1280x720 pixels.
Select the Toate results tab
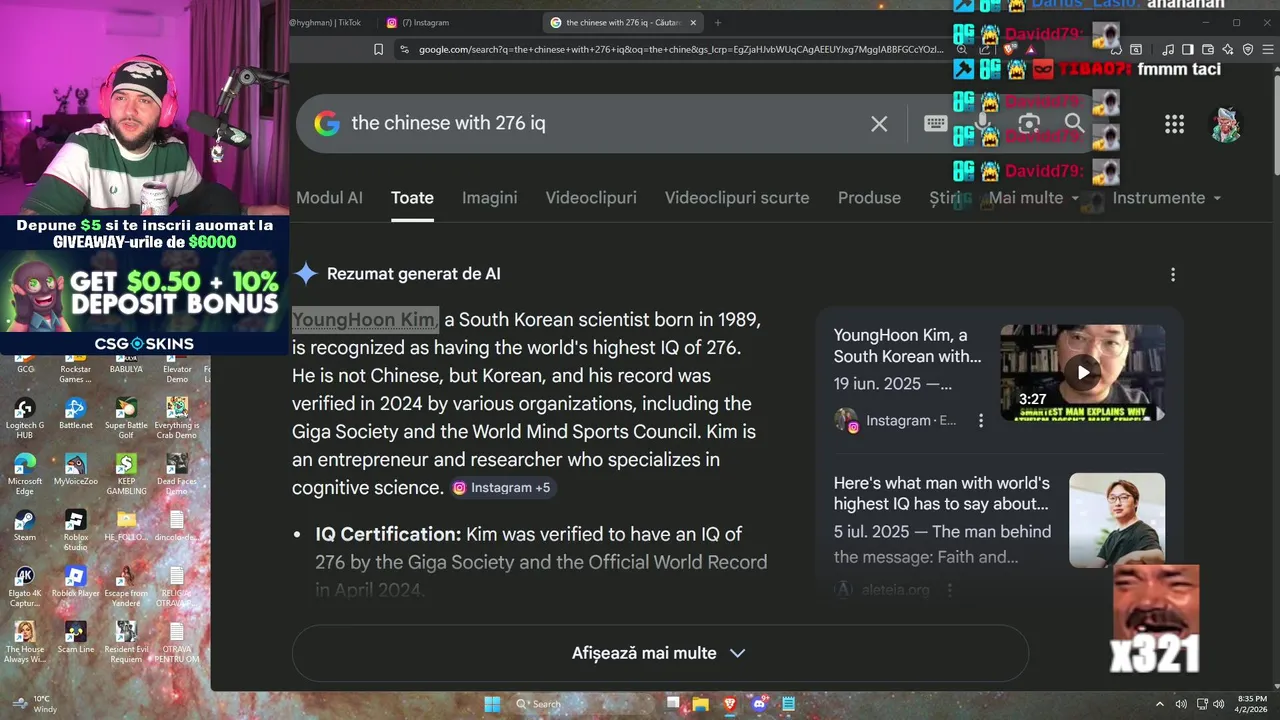tap(412, 198)
